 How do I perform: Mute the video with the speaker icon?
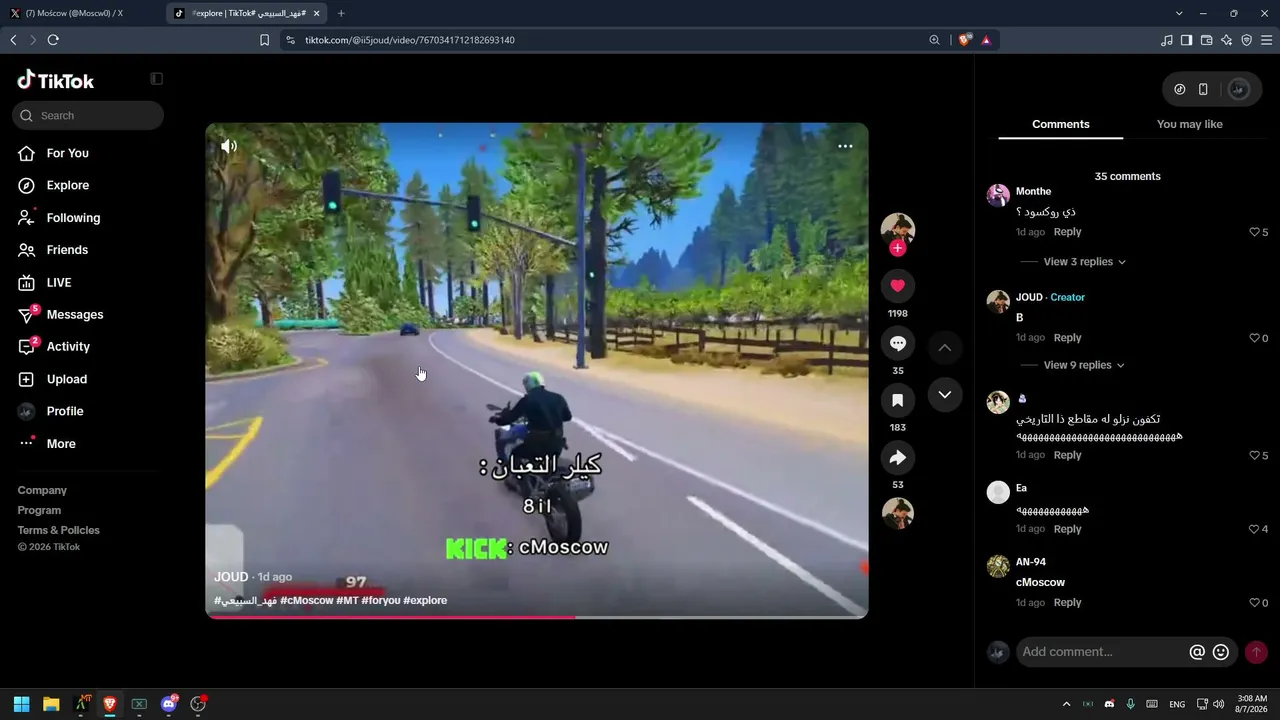229,146
